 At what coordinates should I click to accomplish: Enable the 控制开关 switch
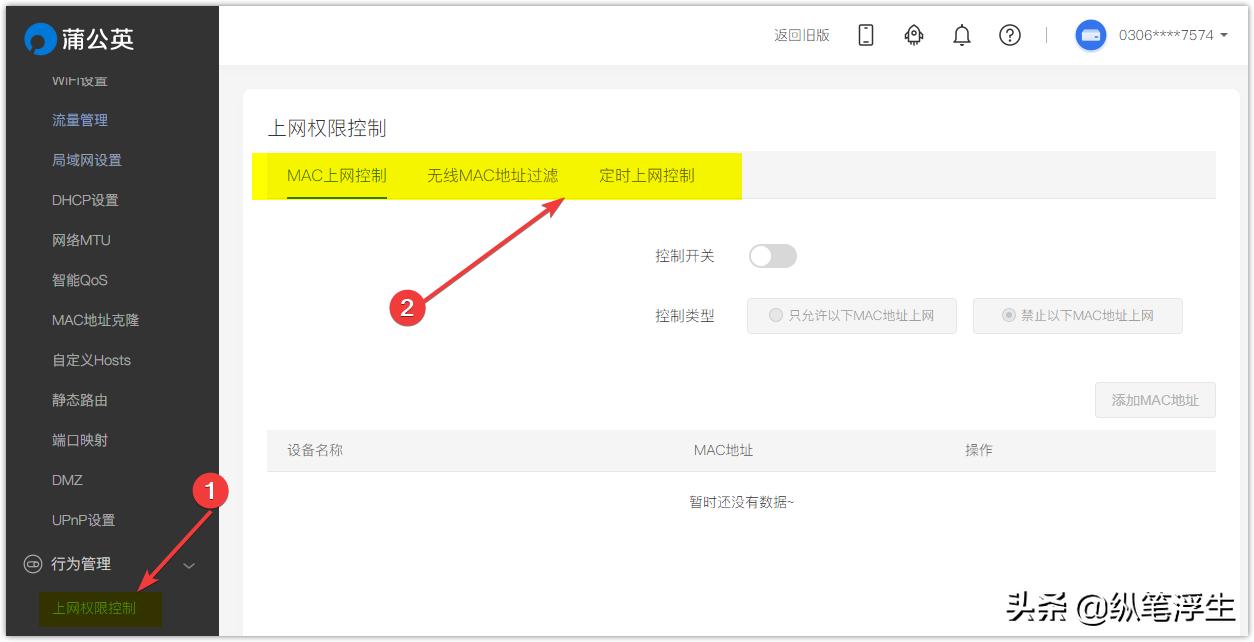point(771,256)
